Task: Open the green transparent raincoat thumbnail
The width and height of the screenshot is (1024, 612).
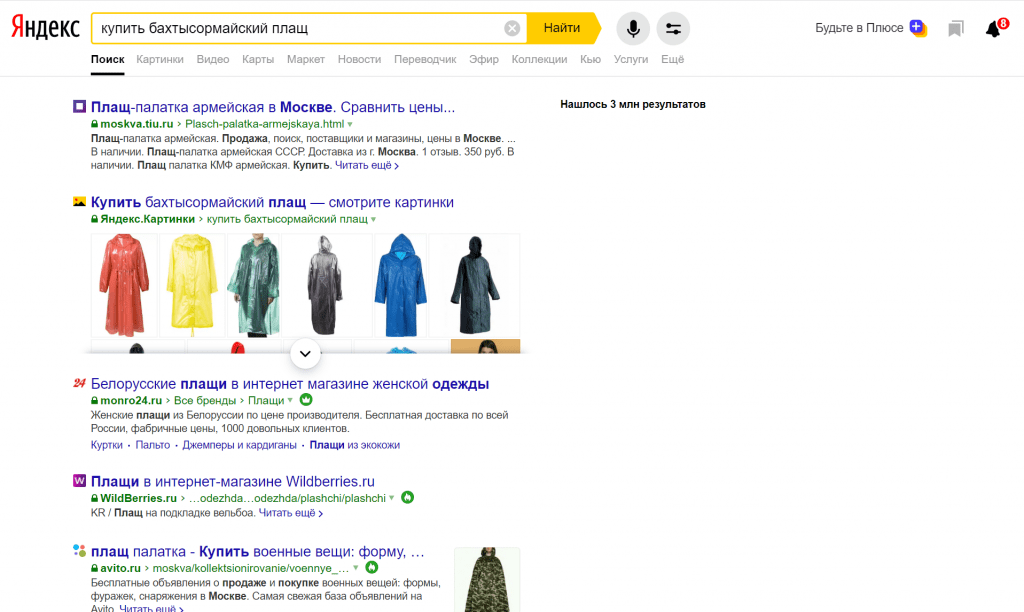Action: pos(253,285)
